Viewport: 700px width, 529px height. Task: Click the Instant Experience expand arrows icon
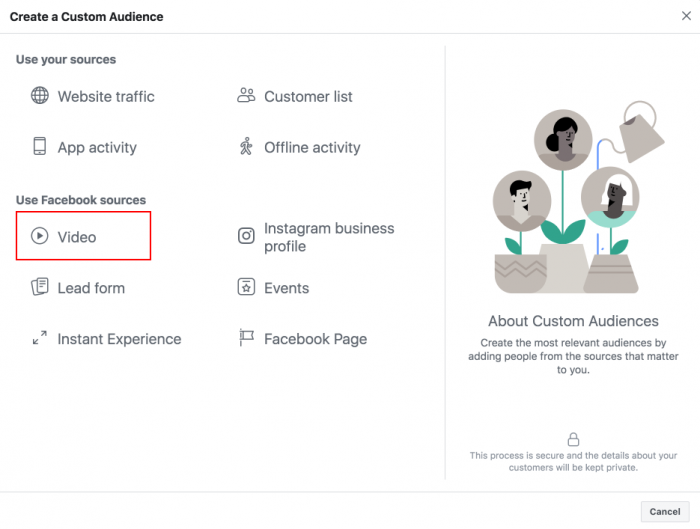click(x=40, y=337)
